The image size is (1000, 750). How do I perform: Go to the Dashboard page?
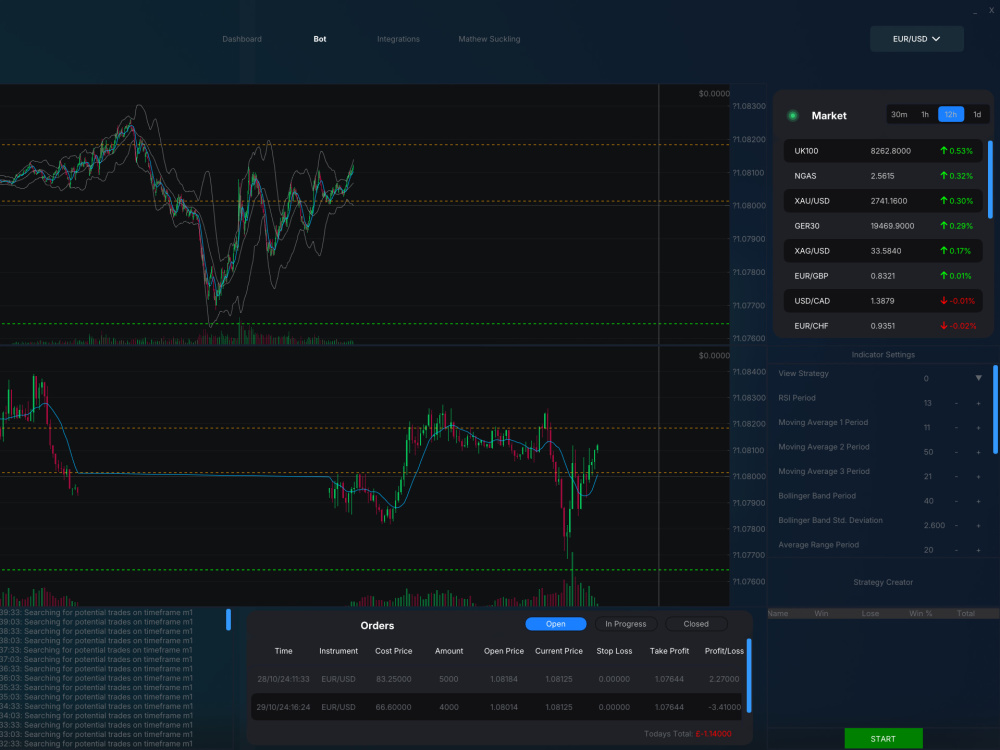tap(242, 38)
